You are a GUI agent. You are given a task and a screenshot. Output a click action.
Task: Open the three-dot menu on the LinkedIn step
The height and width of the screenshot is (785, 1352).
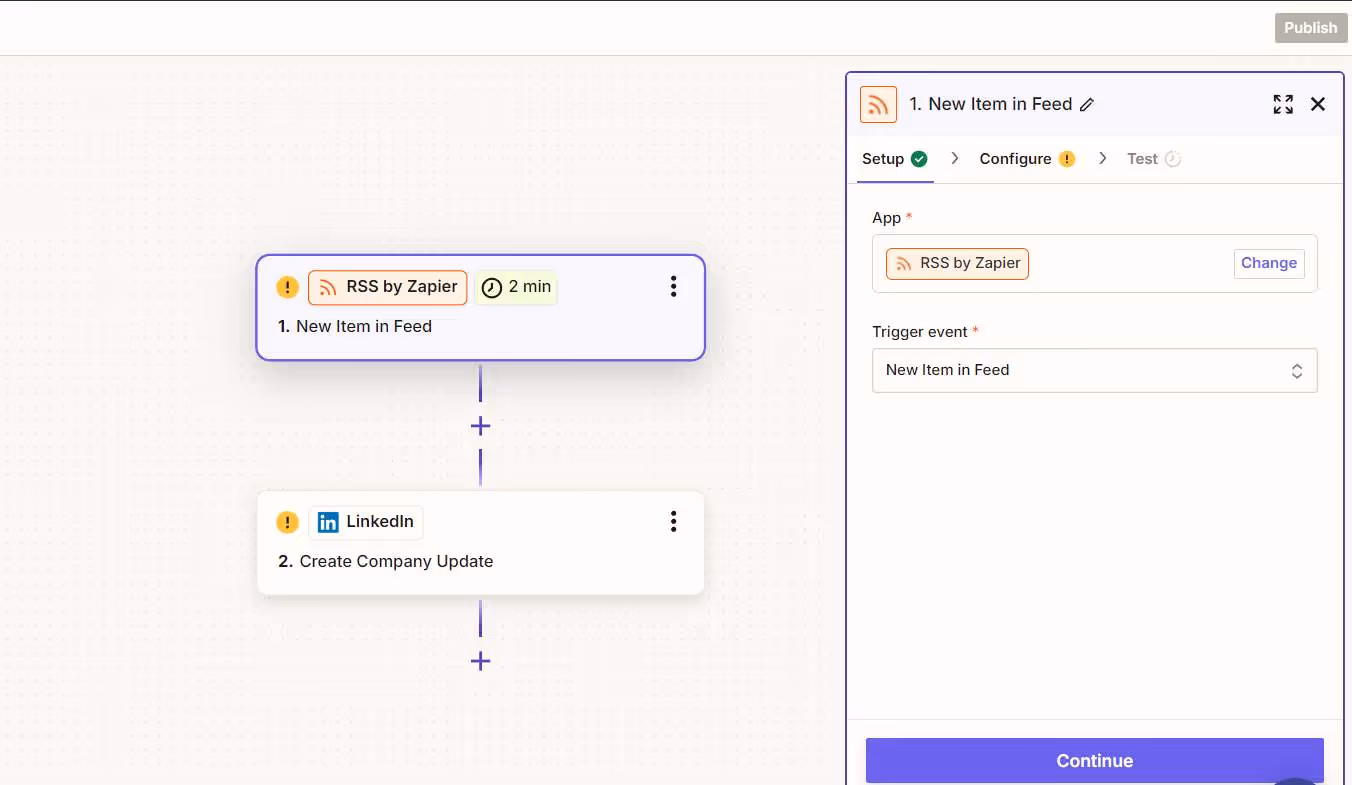click(673, 521)
